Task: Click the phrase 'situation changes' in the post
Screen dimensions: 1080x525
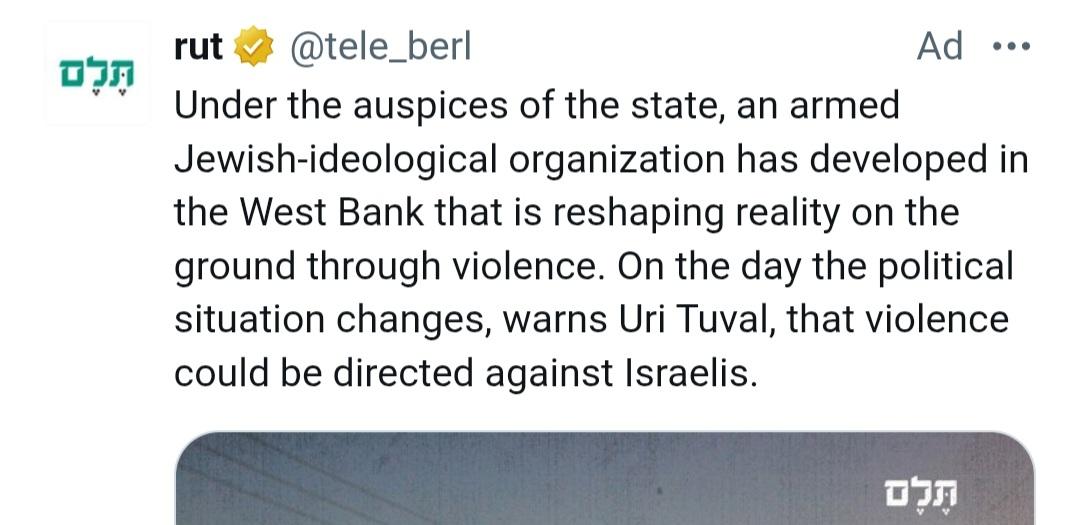Action: [x=333, y=322]
